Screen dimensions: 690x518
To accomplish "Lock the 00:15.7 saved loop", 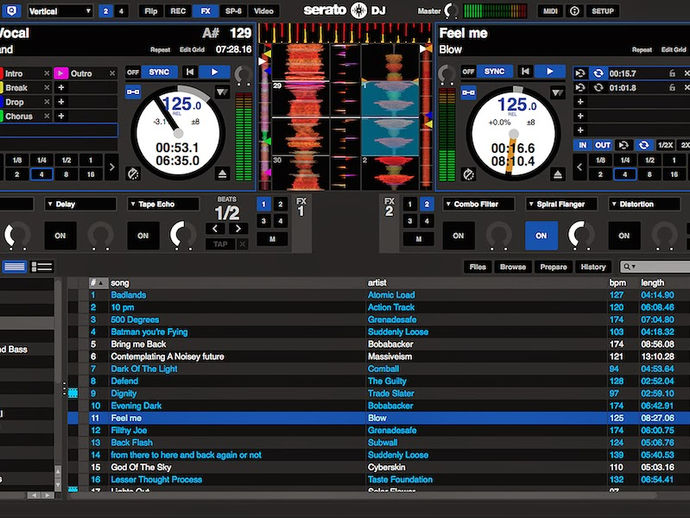I will [x=672, y=73].
